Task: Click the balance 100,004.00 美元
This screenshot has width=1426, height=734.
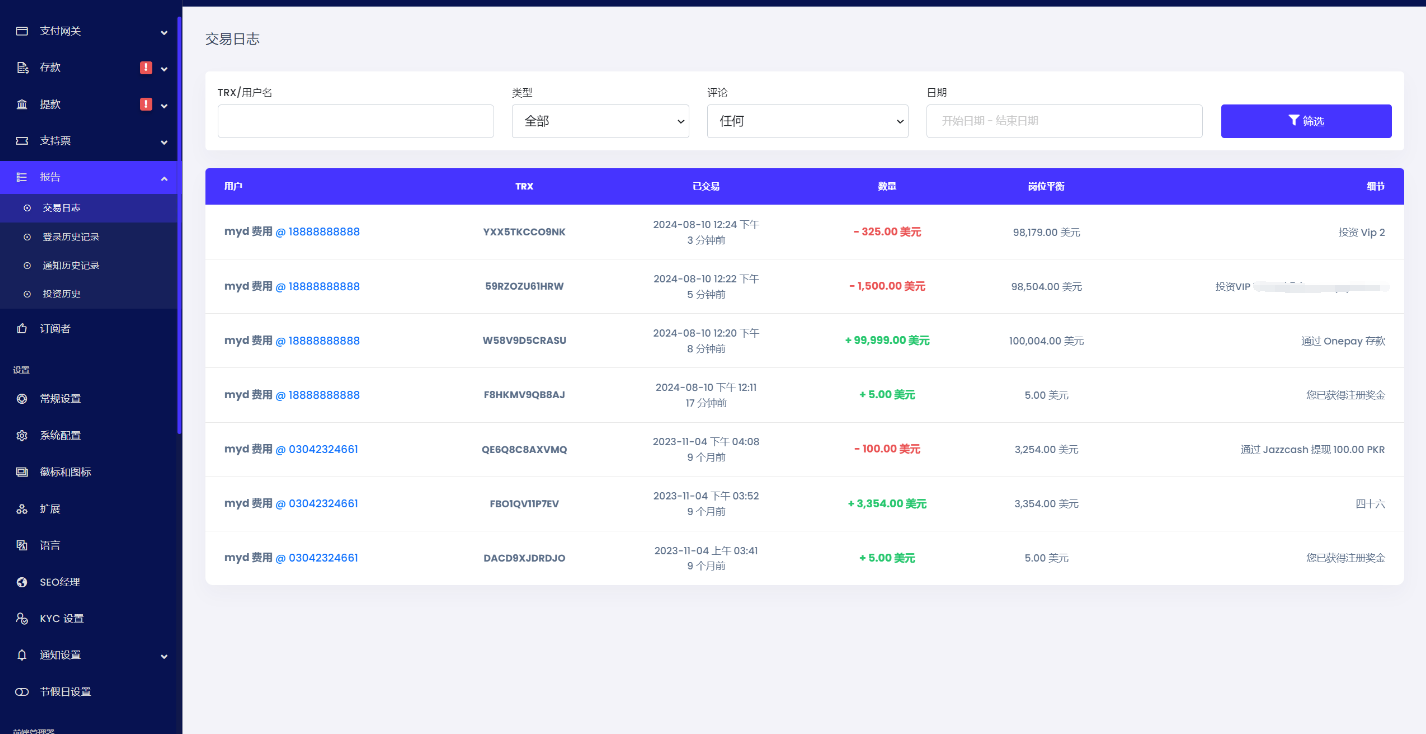Action: (1046, 341)
